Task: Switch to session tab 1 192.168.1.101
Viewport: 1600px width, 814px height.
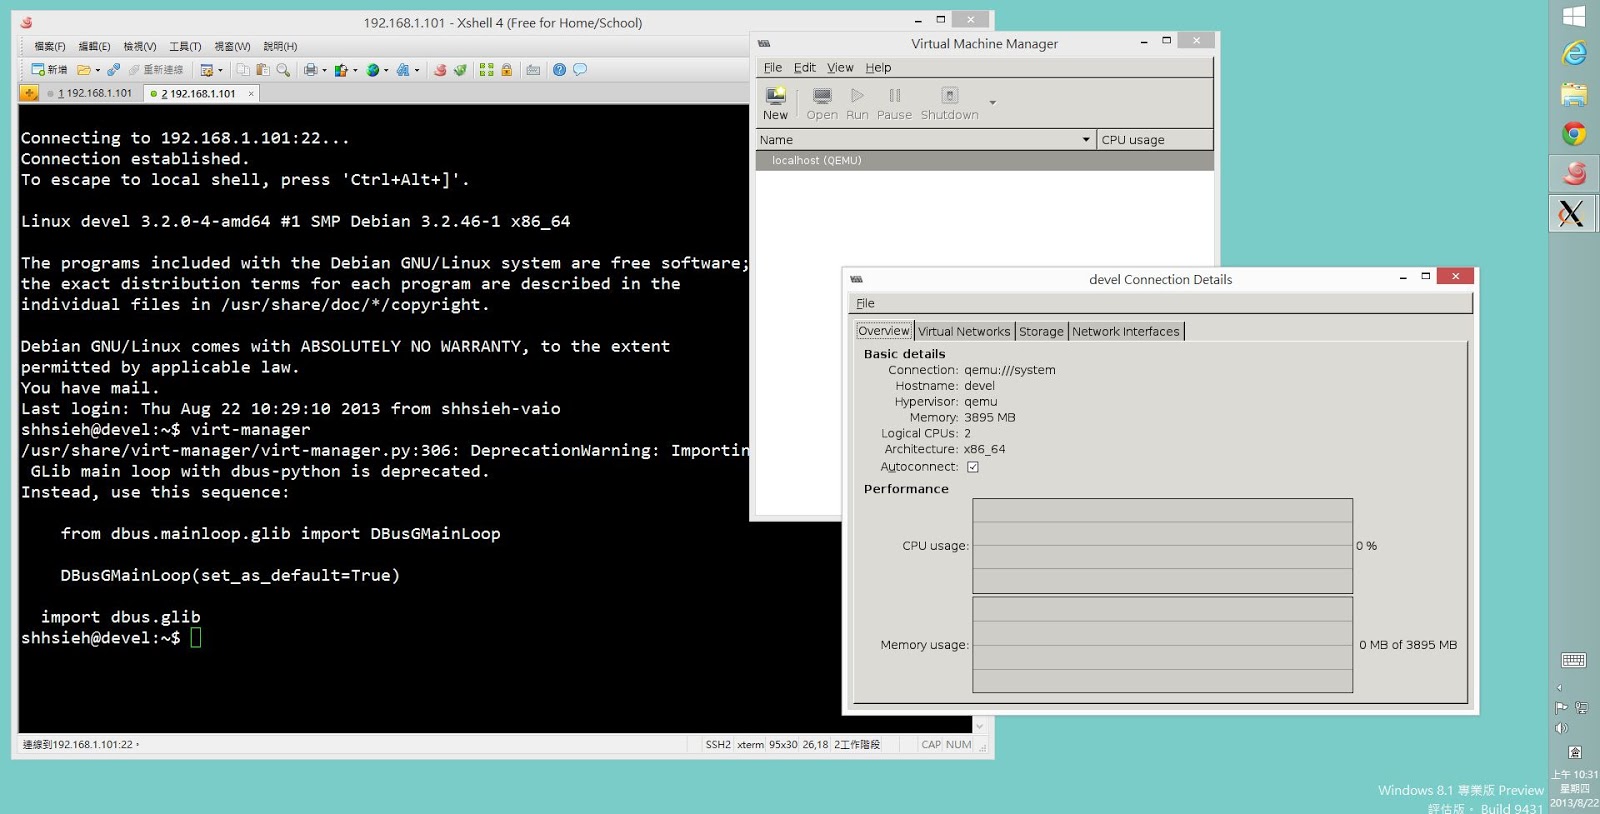Action: [91, 94]
